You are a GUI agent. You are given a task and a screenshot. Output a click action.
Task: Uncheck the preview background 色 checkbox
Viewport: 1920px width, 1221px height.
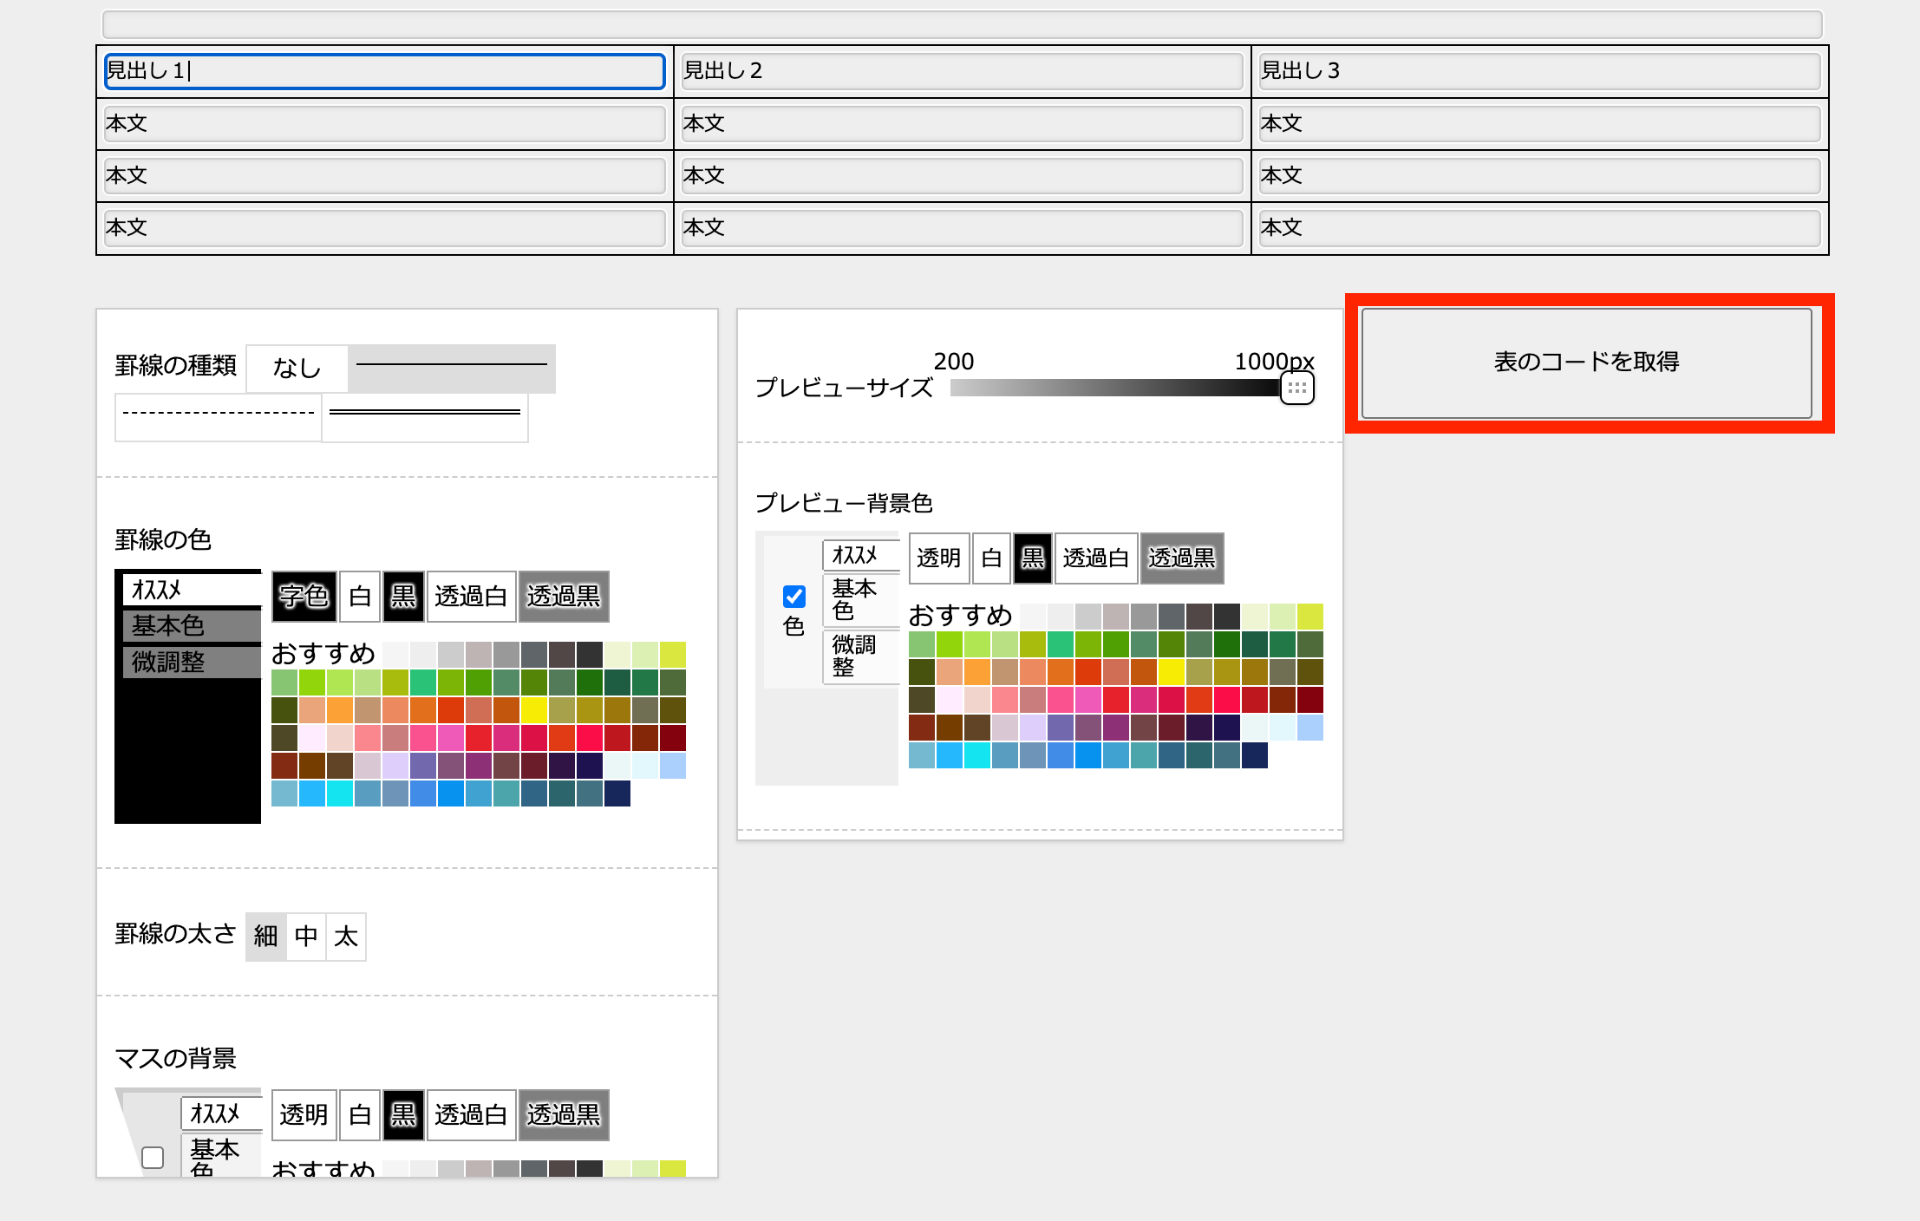pos(794,597)
